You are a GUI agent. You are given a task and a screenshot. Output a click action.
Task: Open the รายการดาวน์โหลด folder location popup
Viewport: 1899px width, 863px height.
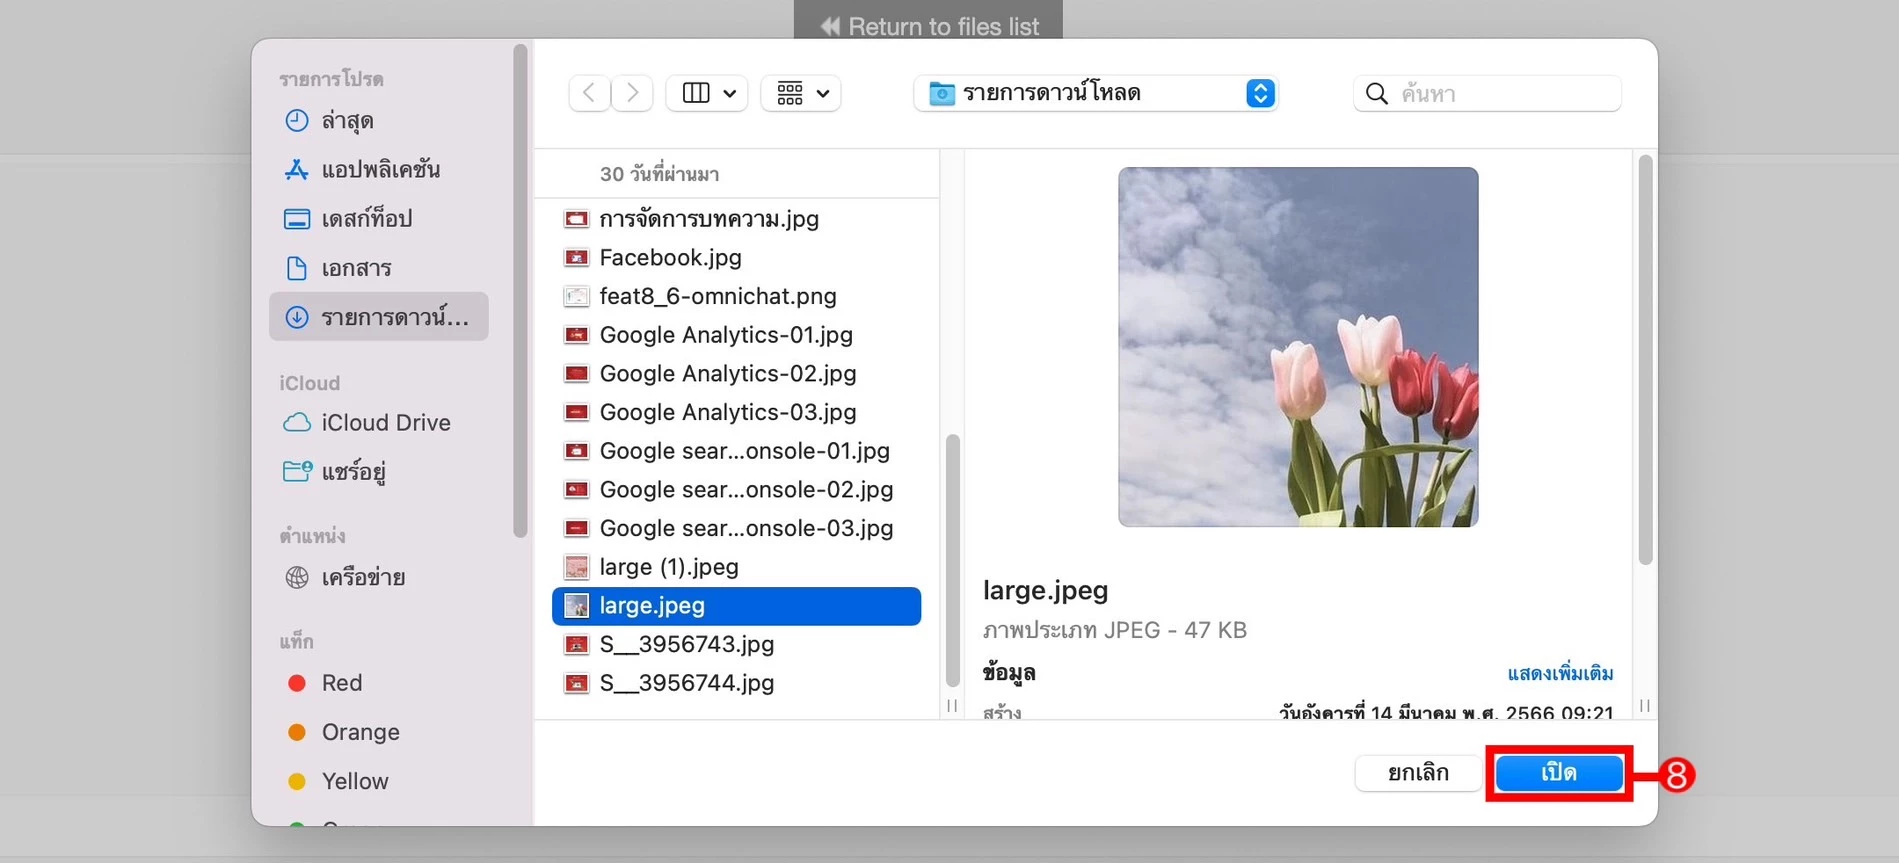(x=1096, y=93)
